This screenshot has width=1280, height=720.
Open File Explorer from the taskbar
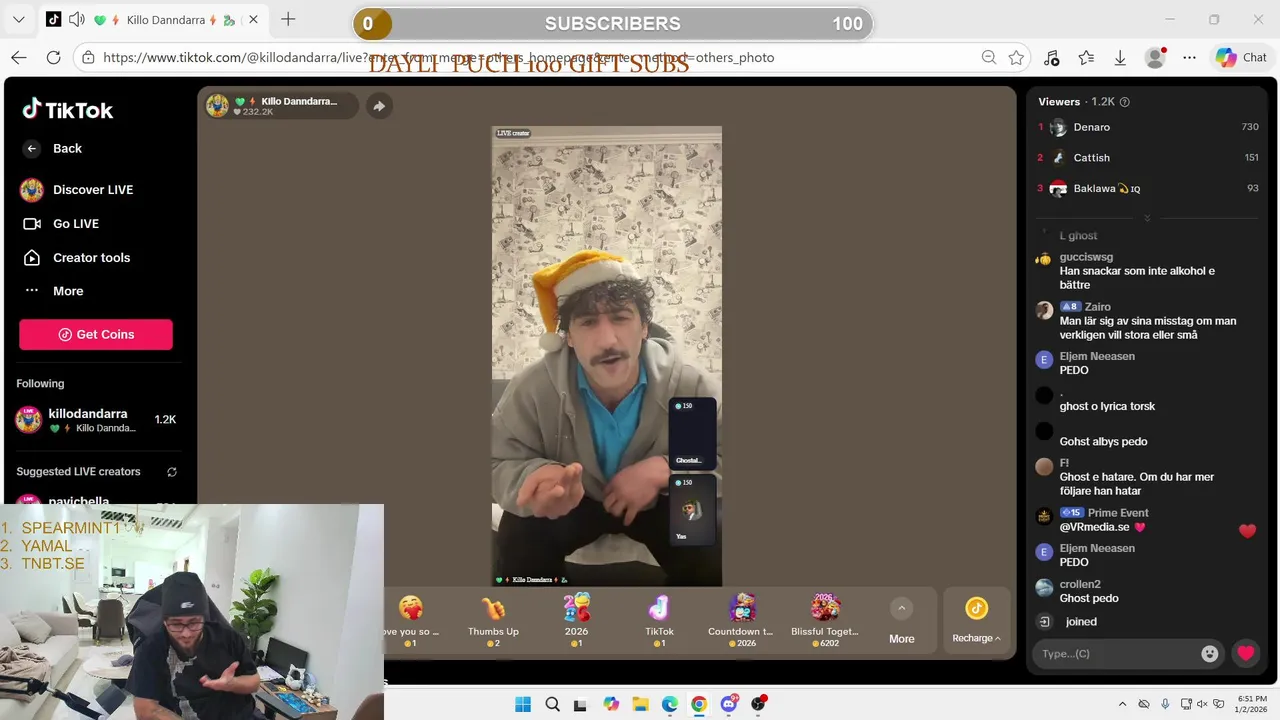(x=640, y=704)
